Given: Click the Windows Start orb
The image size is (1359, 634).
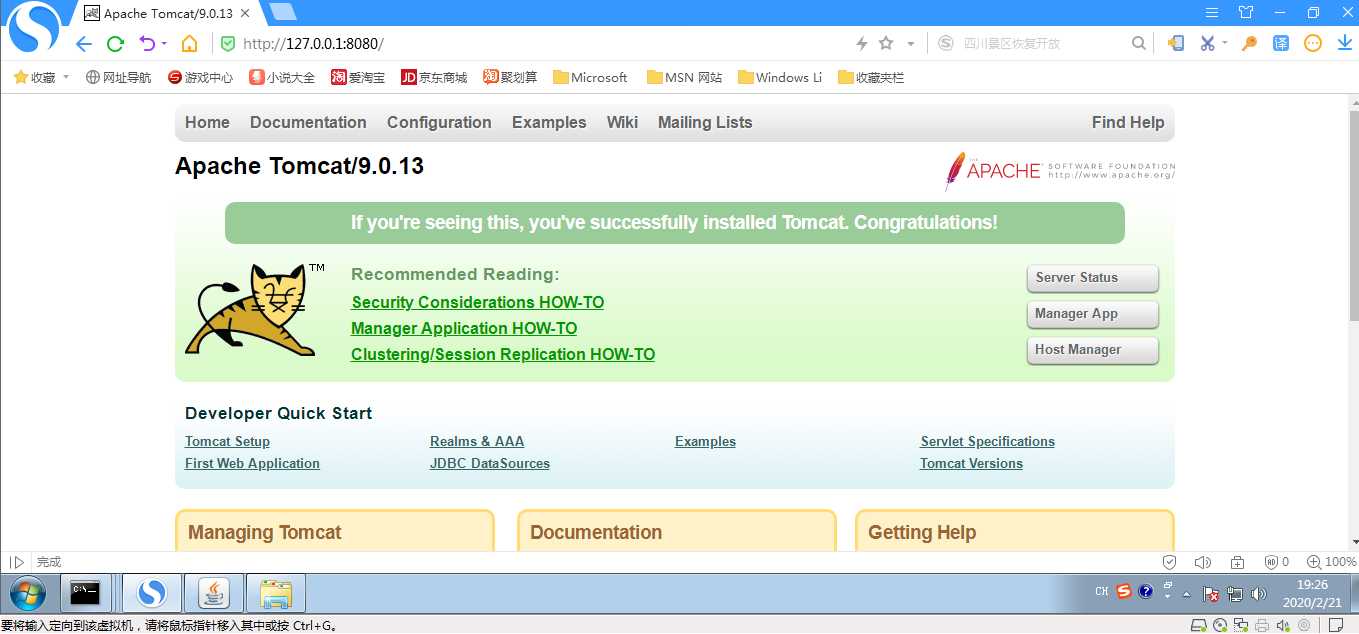Looking at the screenshot, I should [x=26, y=594].
